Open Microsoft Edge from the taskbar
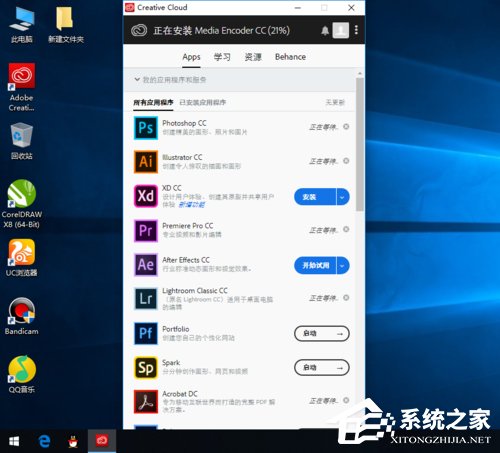 tap(44, 441)
